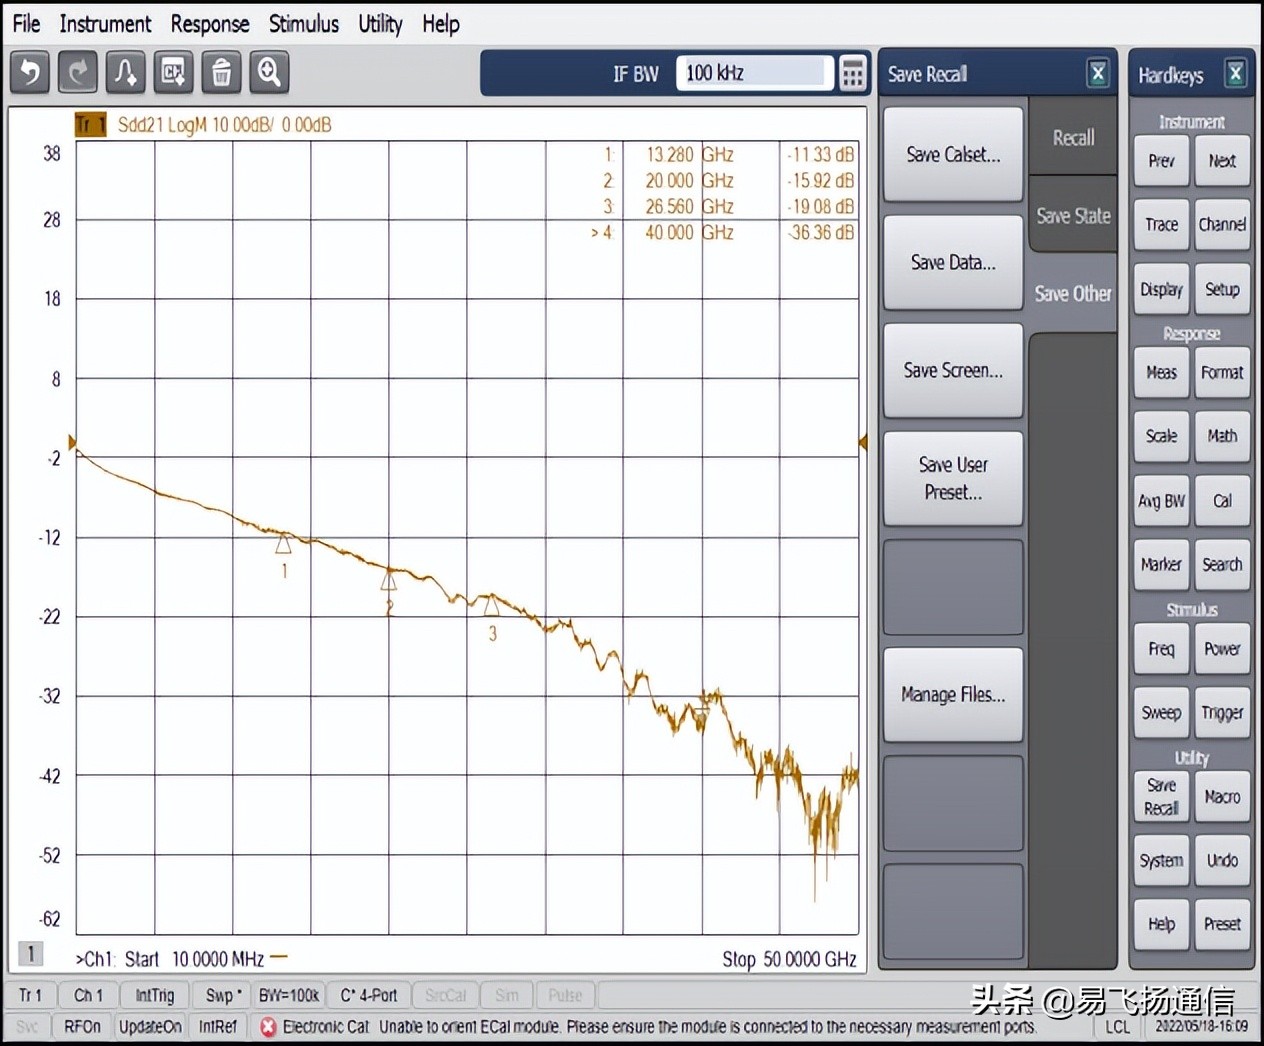Click the Cal hardkey
The height and width of the screenshot is (1046, 1264).
(1222, 501)
